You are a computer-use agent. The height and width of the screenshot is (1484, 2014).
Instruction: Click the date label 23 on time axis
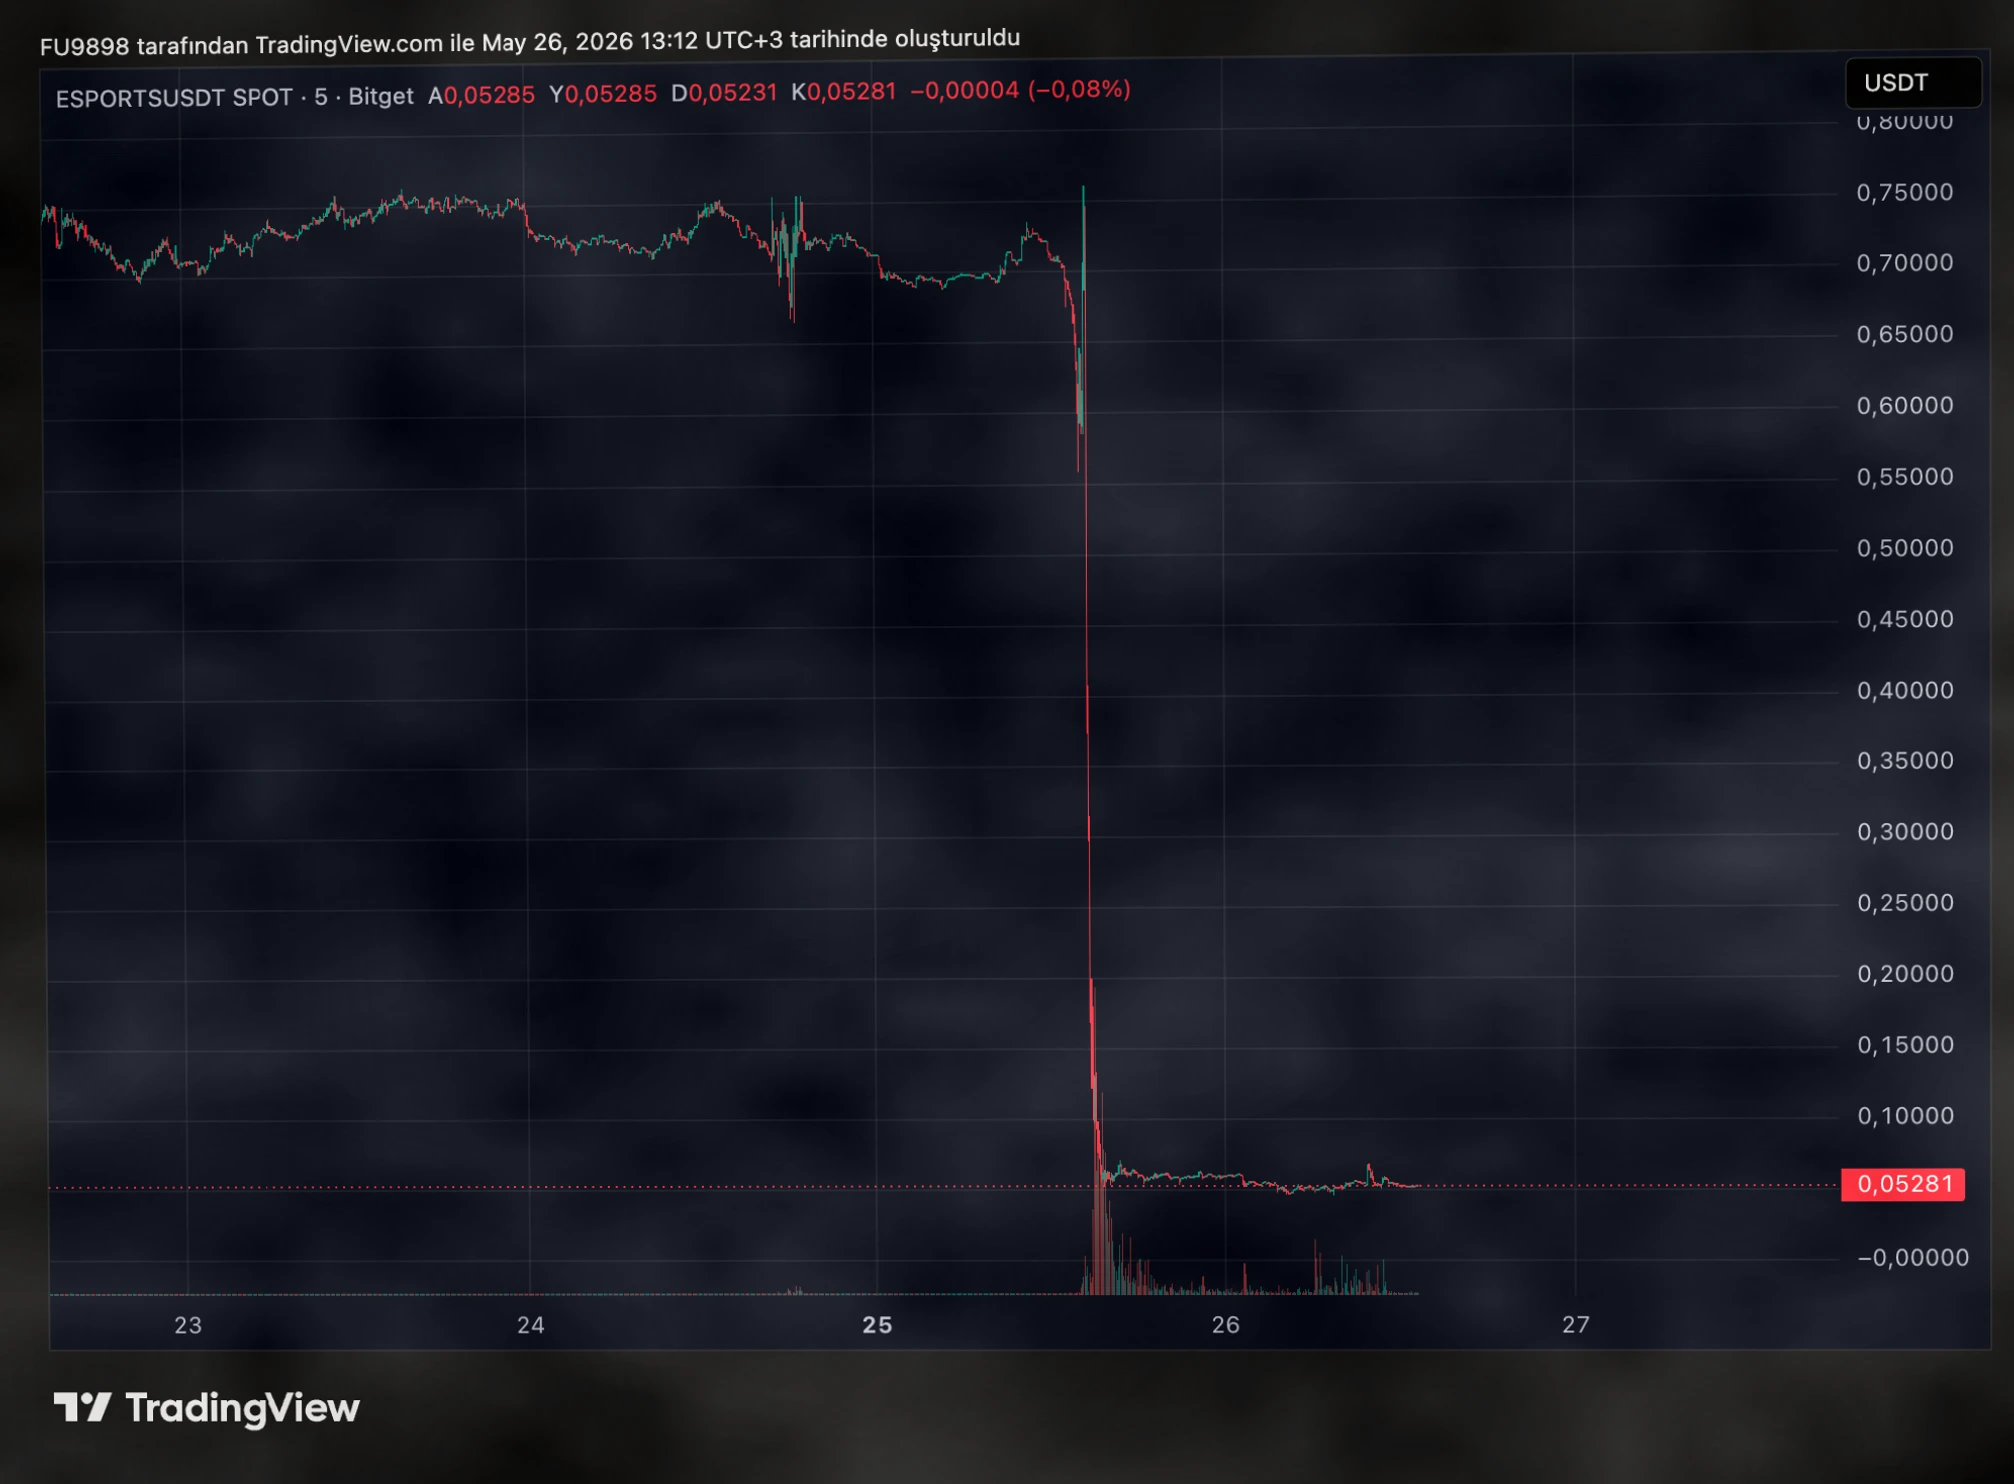188,1325
